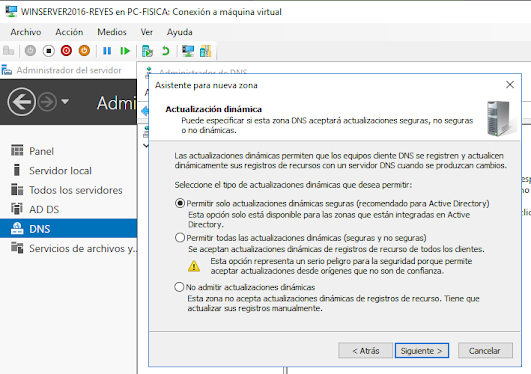Click the Servicios de archivos icon

(x=17, y=248)
